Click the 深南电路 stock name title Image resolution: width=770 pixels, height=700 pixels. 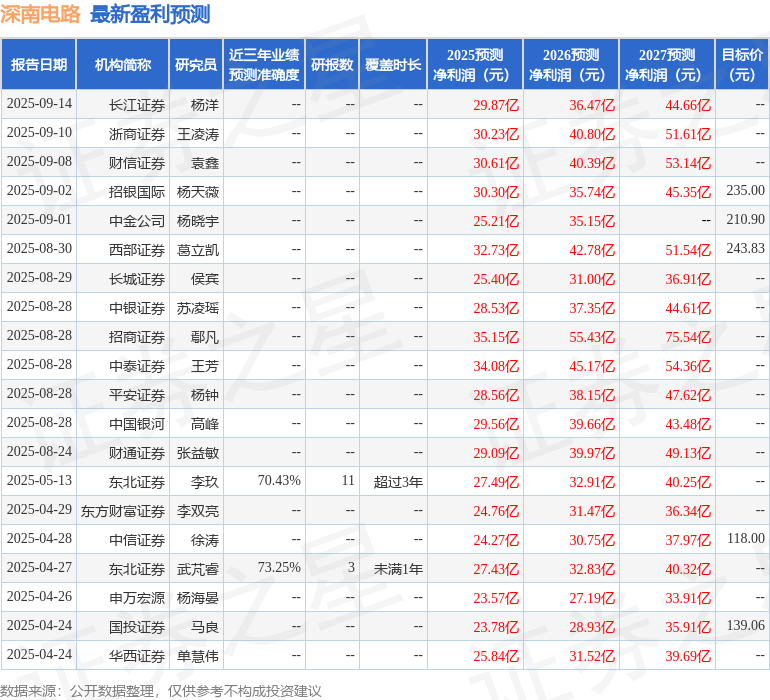tap(41, 15)
